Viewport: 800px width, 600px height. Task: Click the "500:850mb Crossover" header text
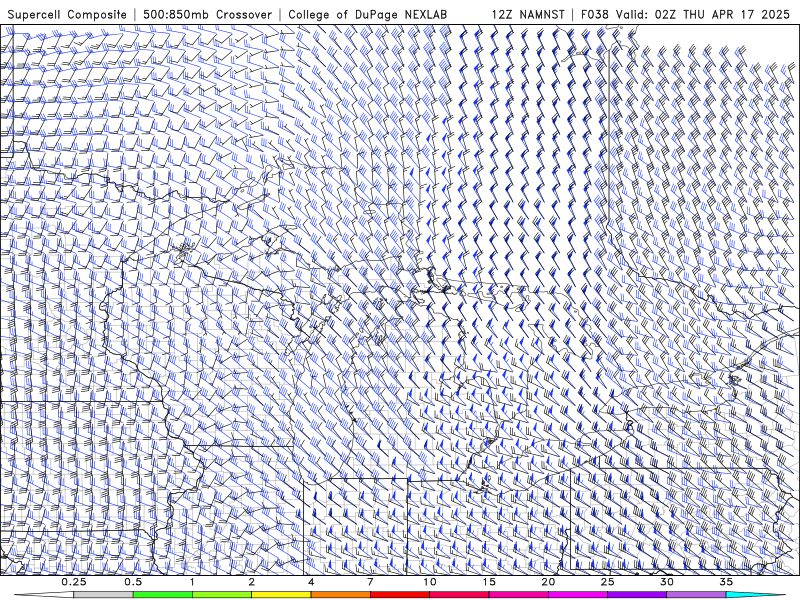click(207, 15)
